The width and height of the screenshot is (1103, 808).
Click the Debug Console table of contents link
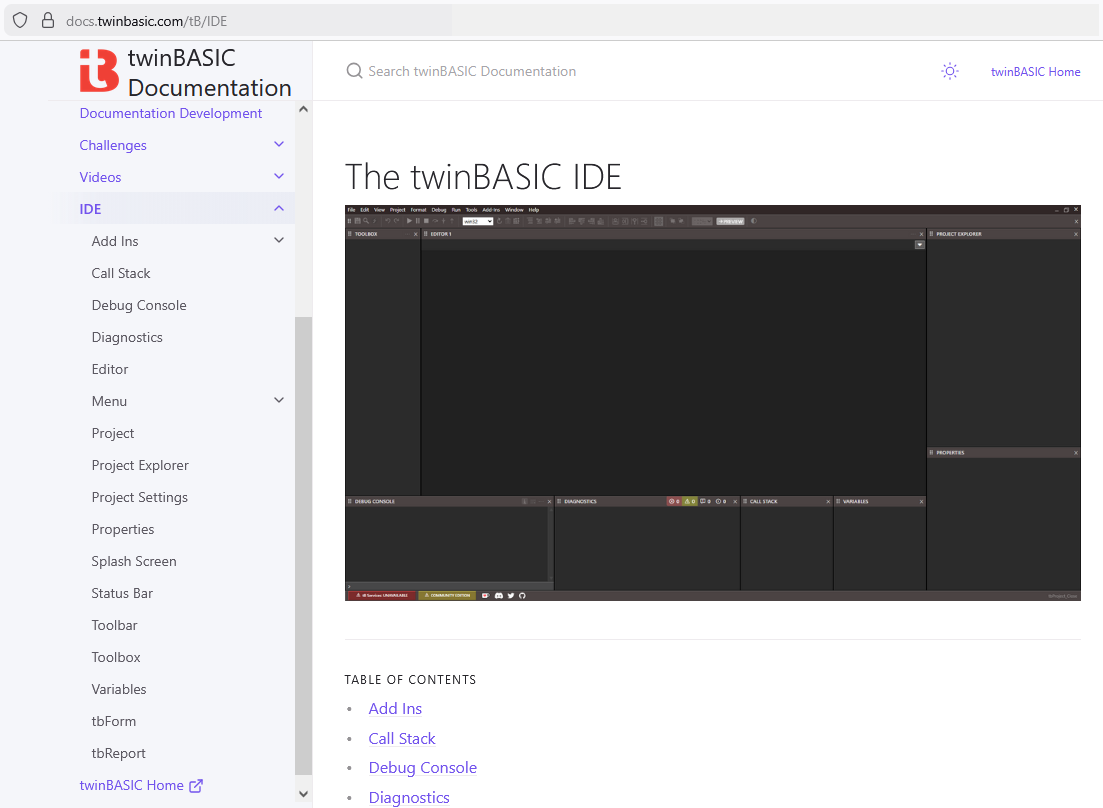coord(422,768)
